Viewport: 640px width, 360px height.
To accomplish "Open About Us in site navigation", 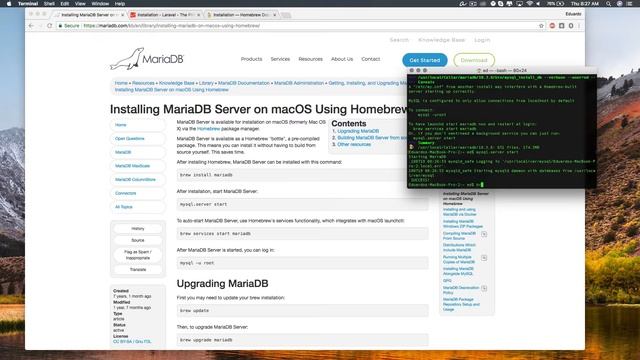I will click(x=342, y=59).
